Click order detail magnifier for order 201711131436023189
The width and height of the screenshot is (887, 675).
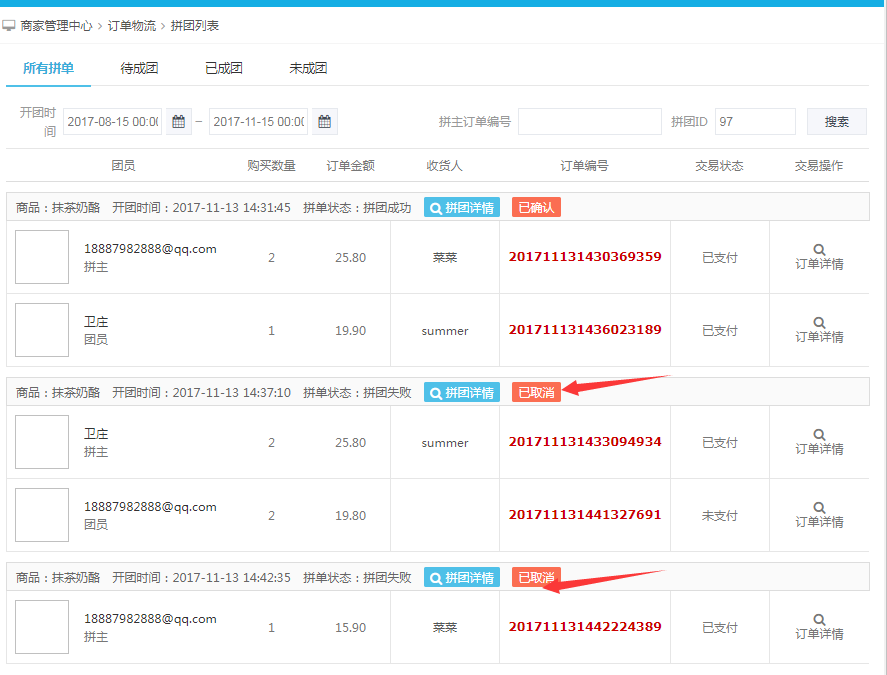coord(819,323)
